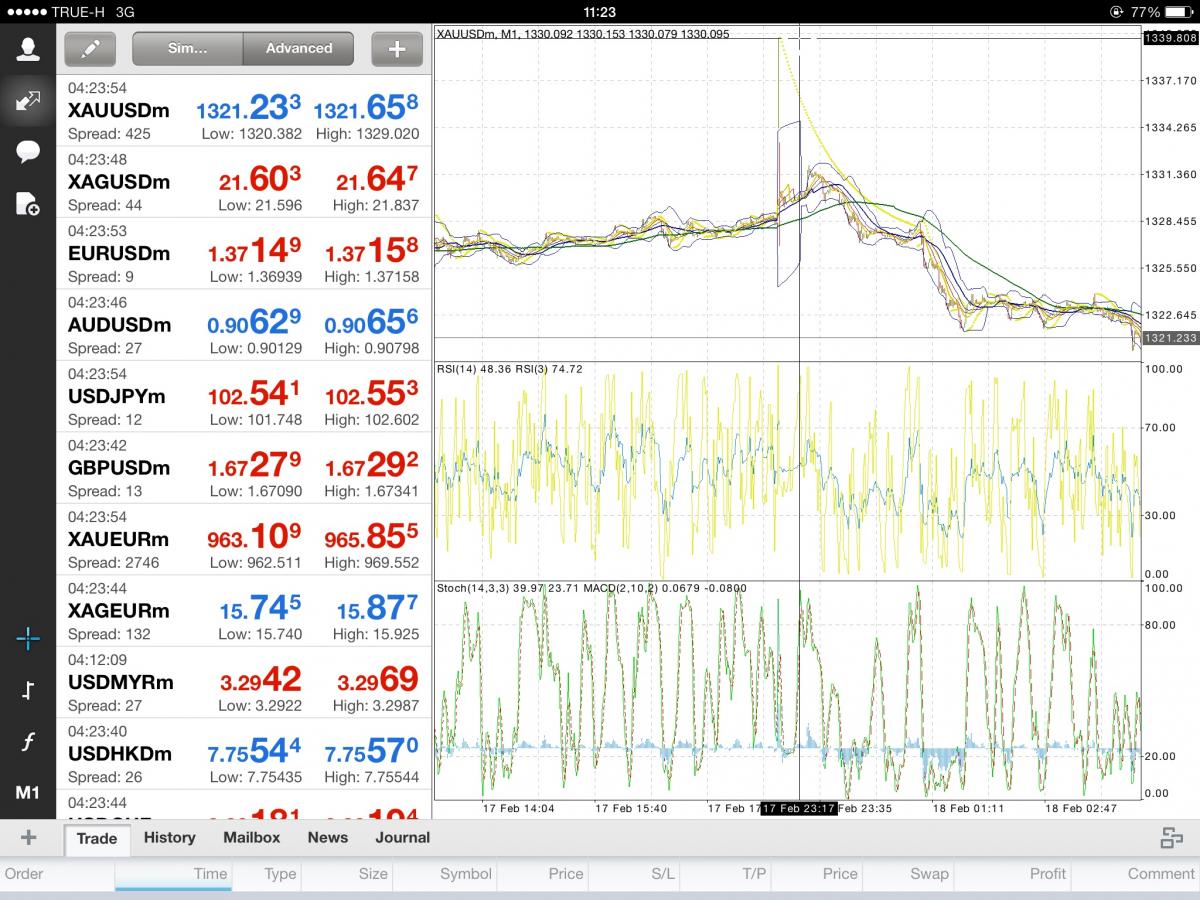The width and height of the screenshot is (1200, 900).
Task: Switch to the Mailbox tab
Action: point(251,838)
